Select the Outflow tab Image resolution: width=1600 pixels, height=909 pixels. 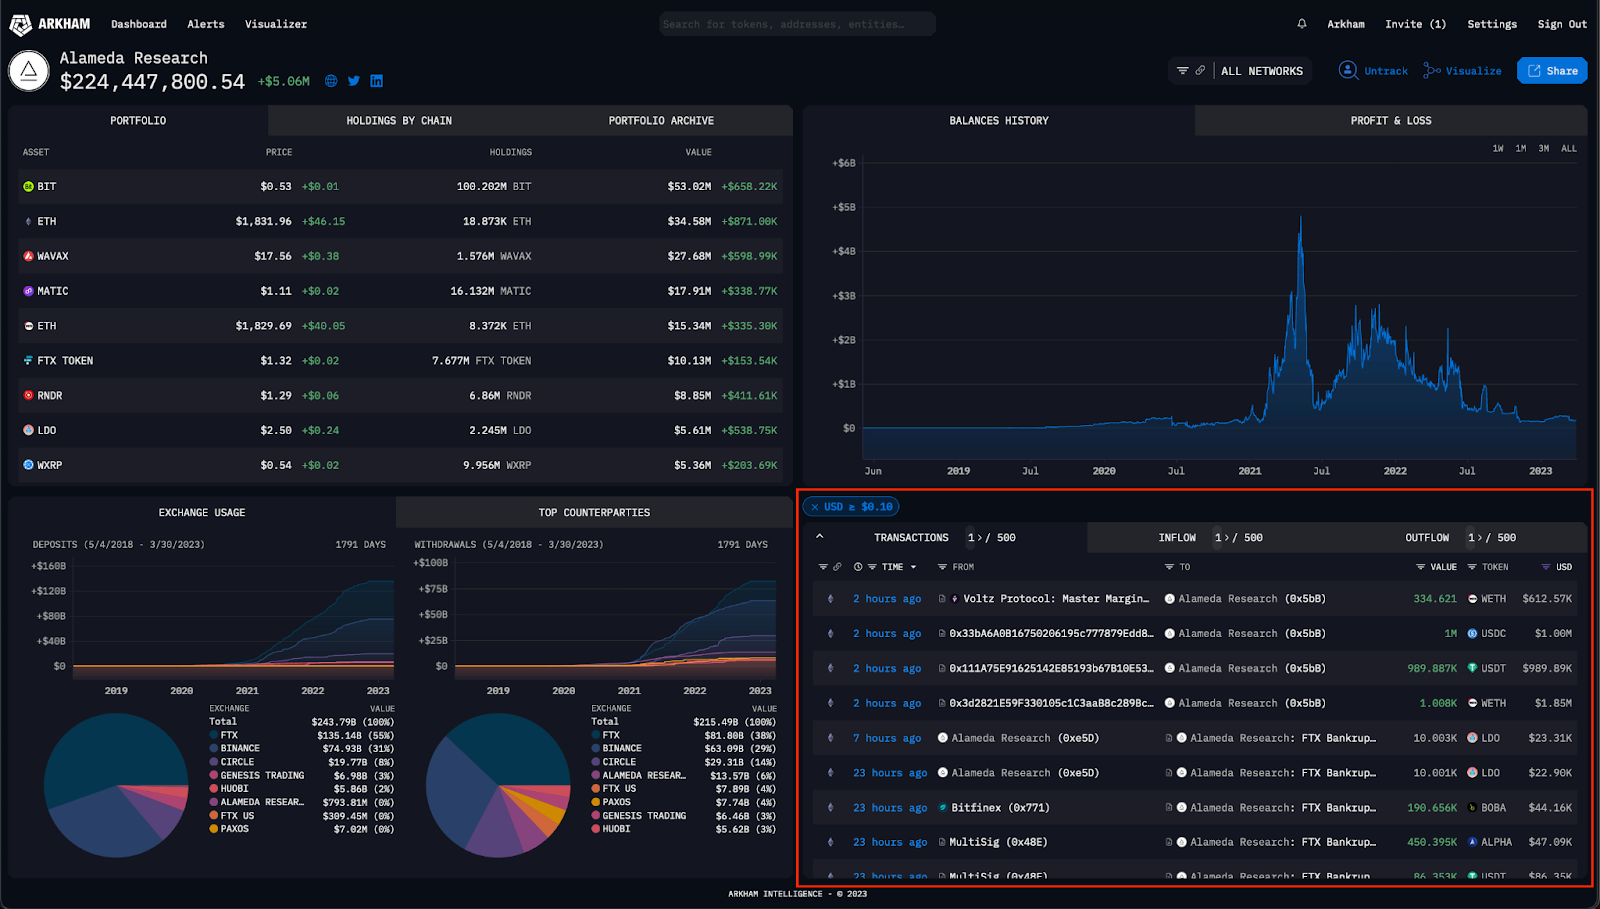[x=1427, y=538]
